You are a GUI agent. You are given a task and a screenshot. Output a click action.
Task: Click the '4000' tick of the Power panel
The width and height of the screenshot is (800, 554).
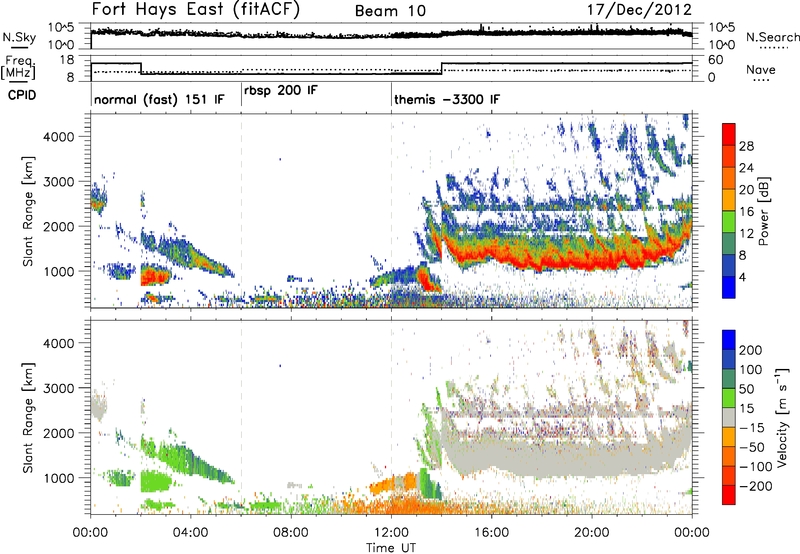pos(58,137)
